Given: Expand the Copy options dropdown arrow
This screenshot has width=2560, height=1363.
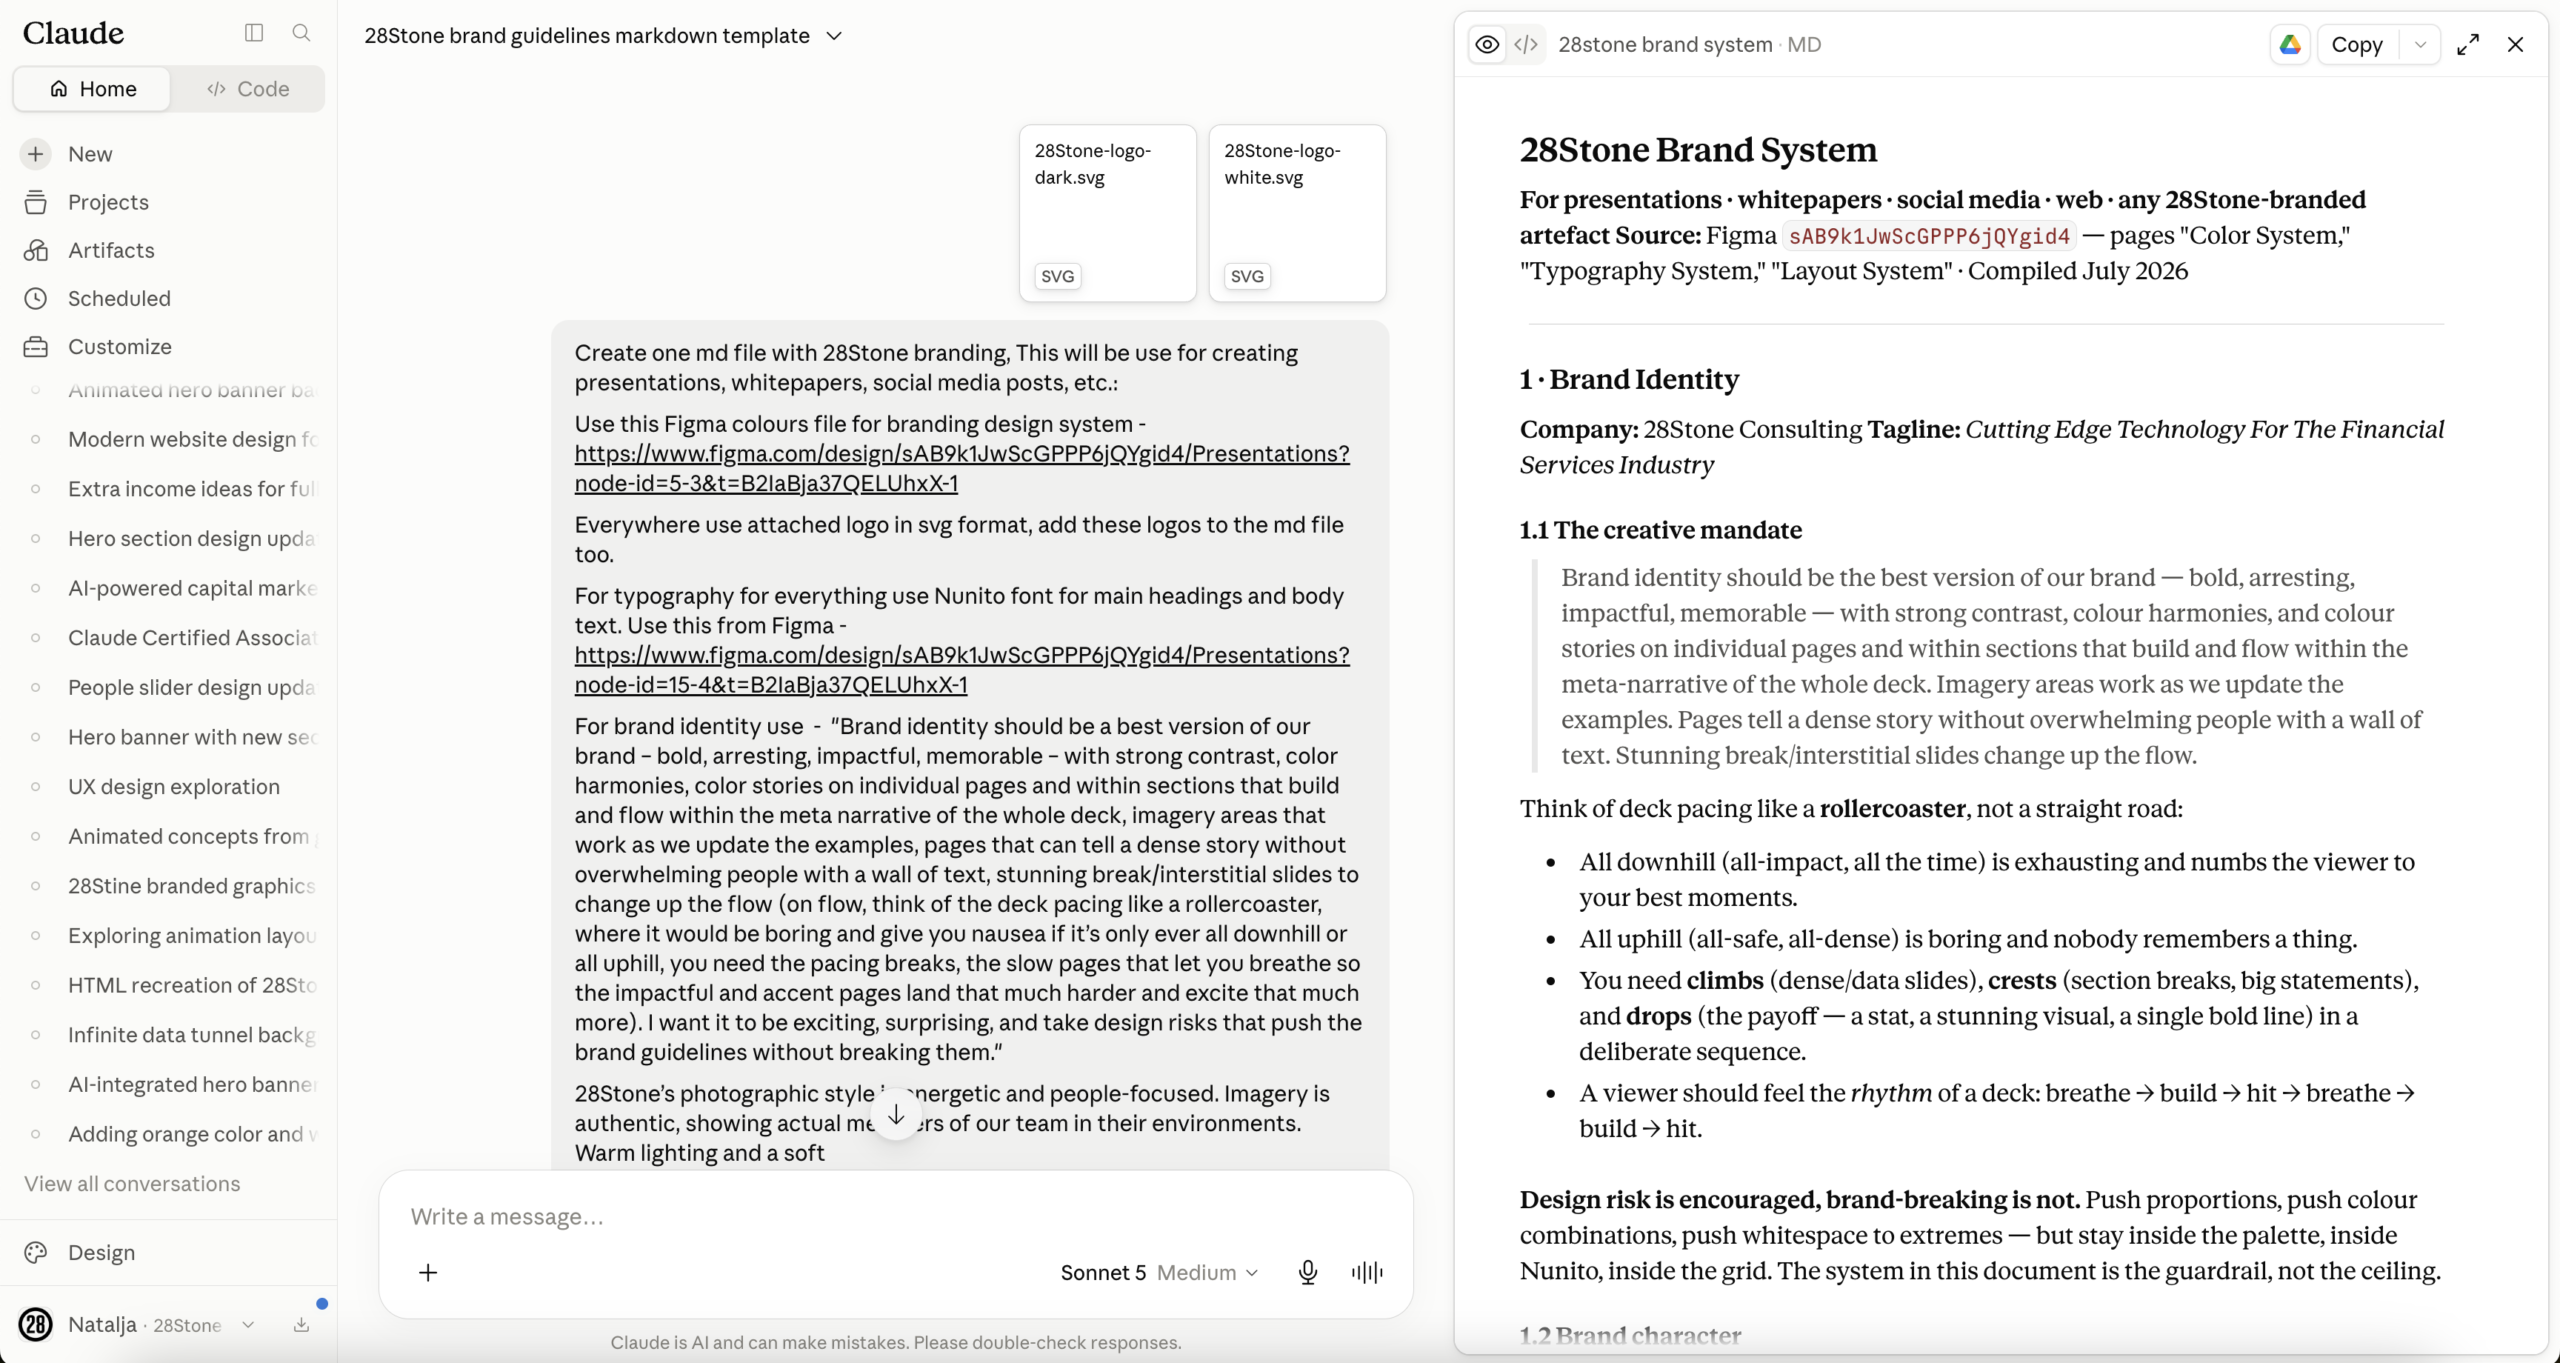Looking at the screenshot, I should tap(2420, 45).
